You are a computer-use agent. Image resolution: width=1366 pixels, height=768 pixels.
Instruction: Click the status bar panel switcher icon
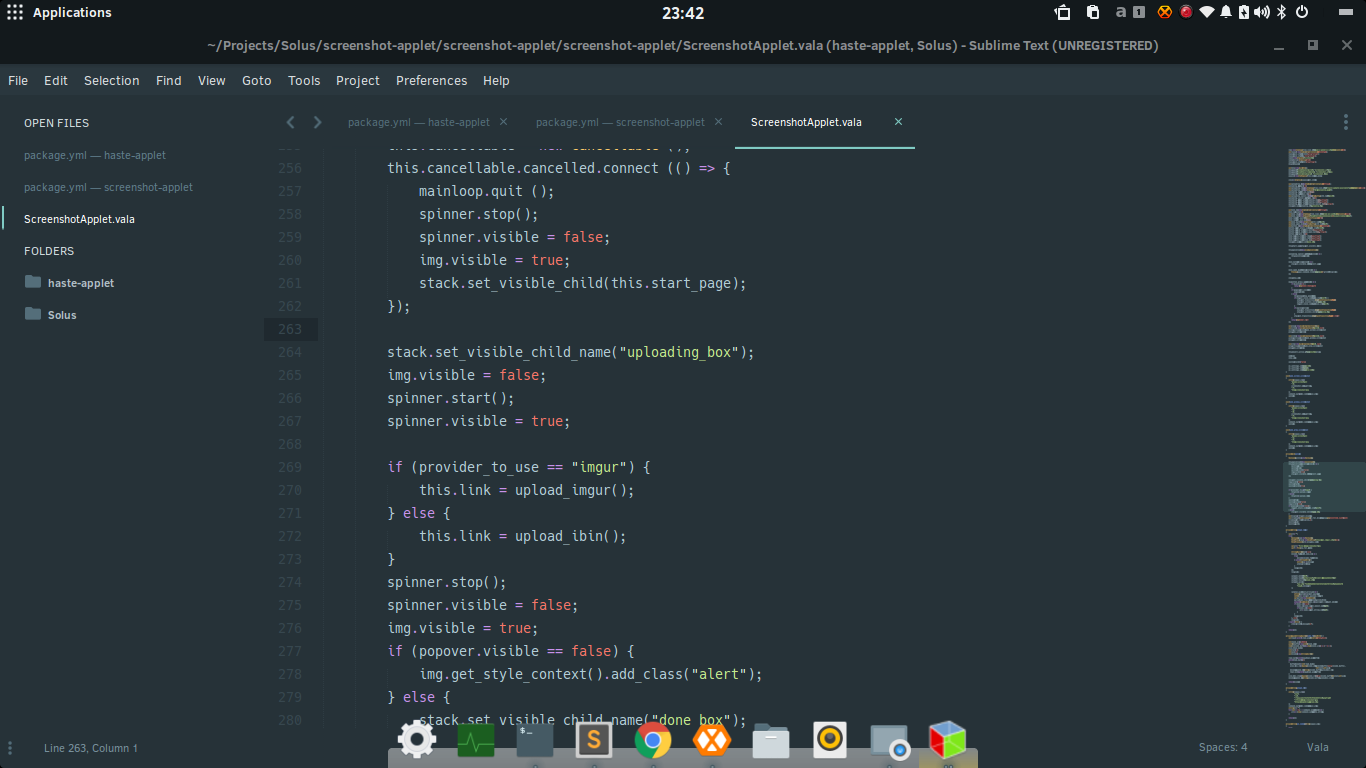[10, 748]
